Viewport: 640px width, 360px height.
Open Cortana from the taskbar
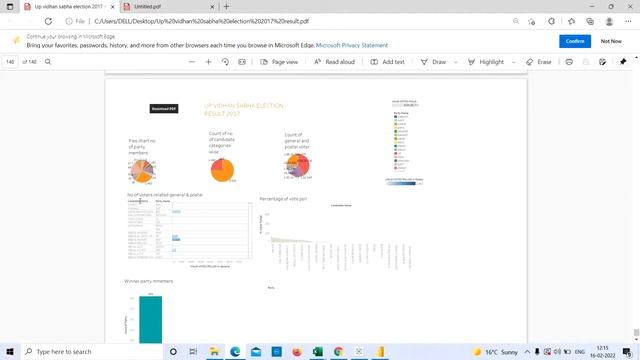173,351
